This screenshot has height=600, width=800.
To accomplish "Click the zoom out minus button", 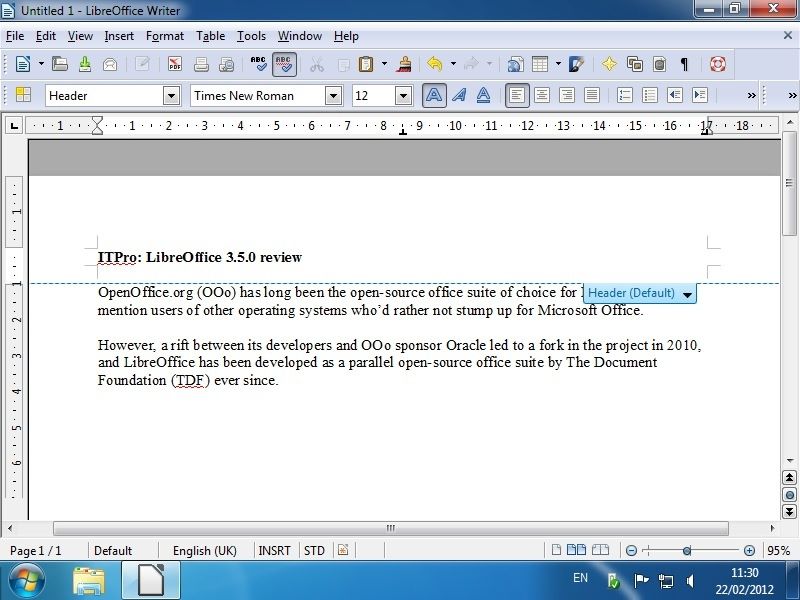I will (631, 551).
